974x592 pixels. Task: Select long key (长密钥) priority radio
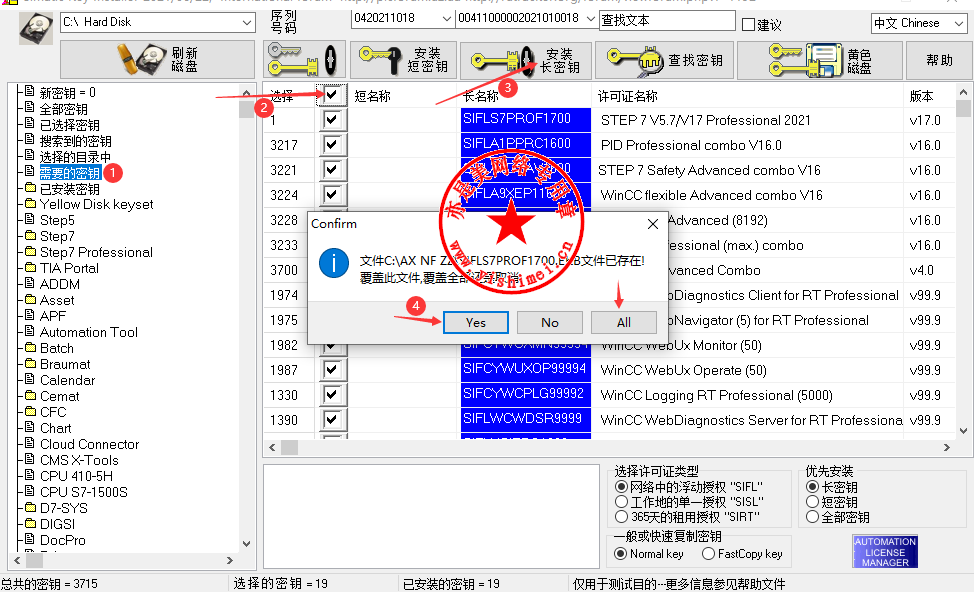point(812,486)
